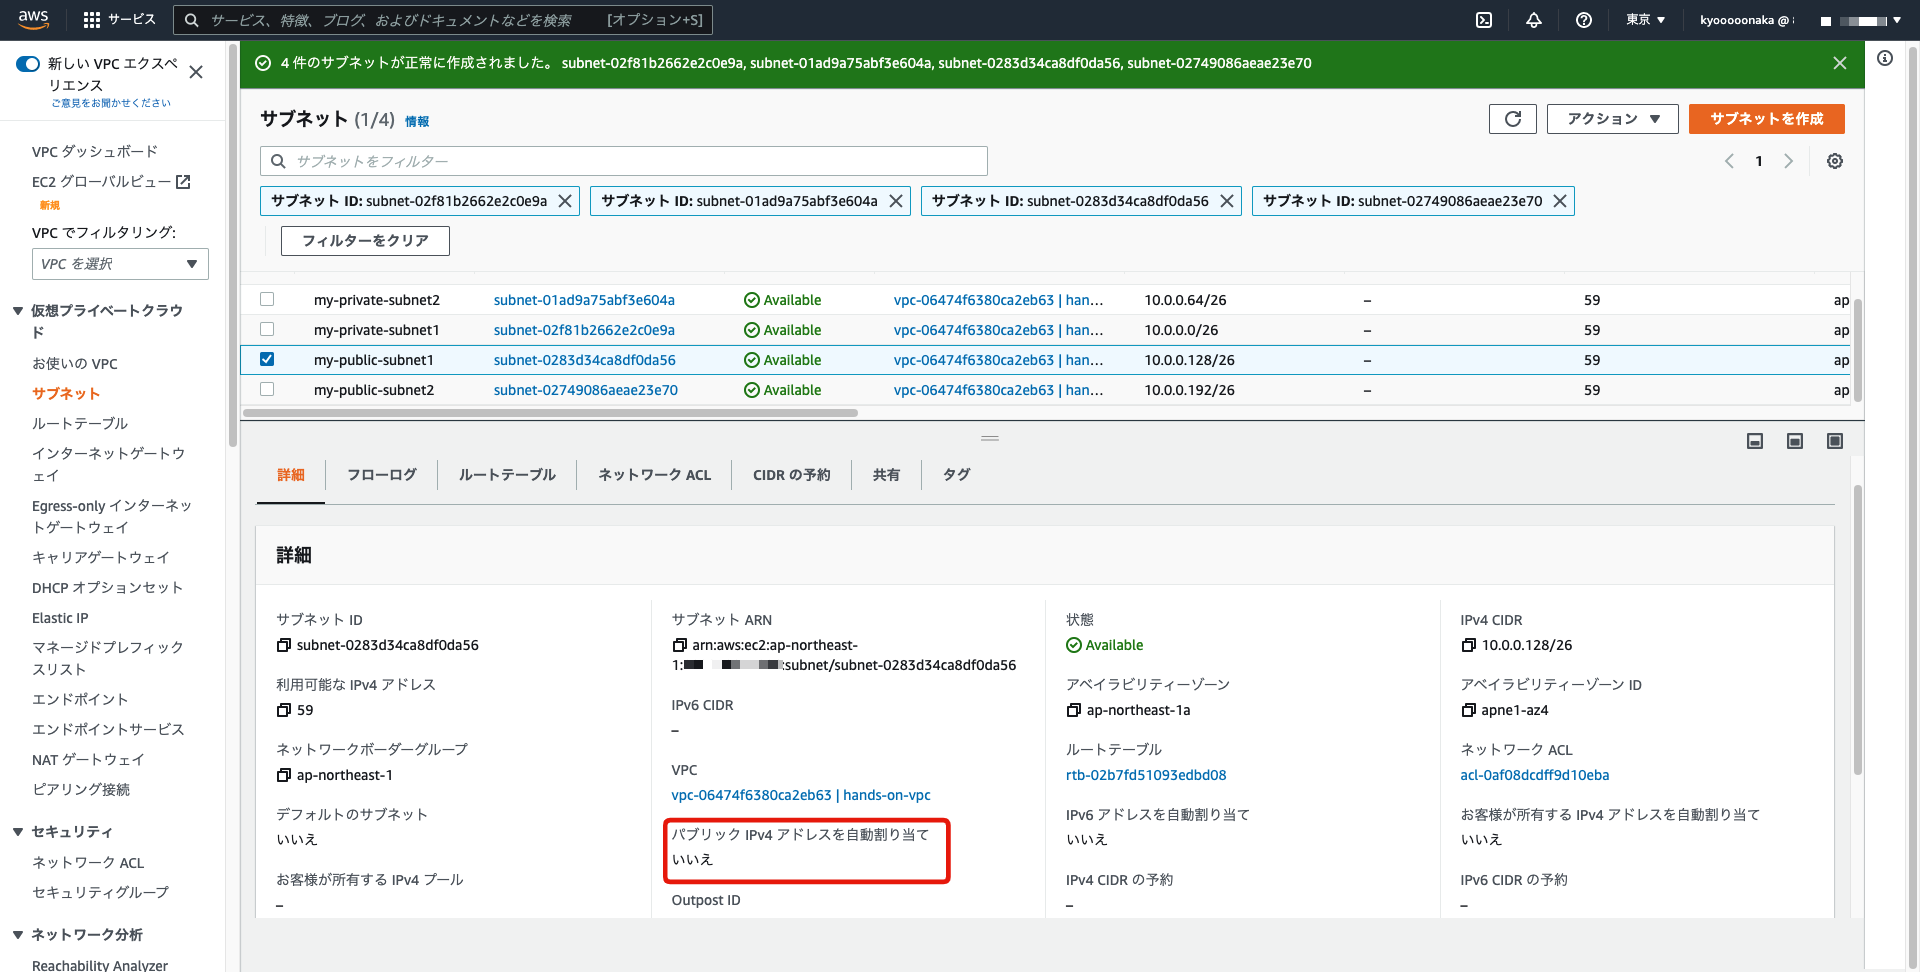Remove filter subnet-02f81b2662e2c0e9a

pyautogui.click(x=565, y=201)
